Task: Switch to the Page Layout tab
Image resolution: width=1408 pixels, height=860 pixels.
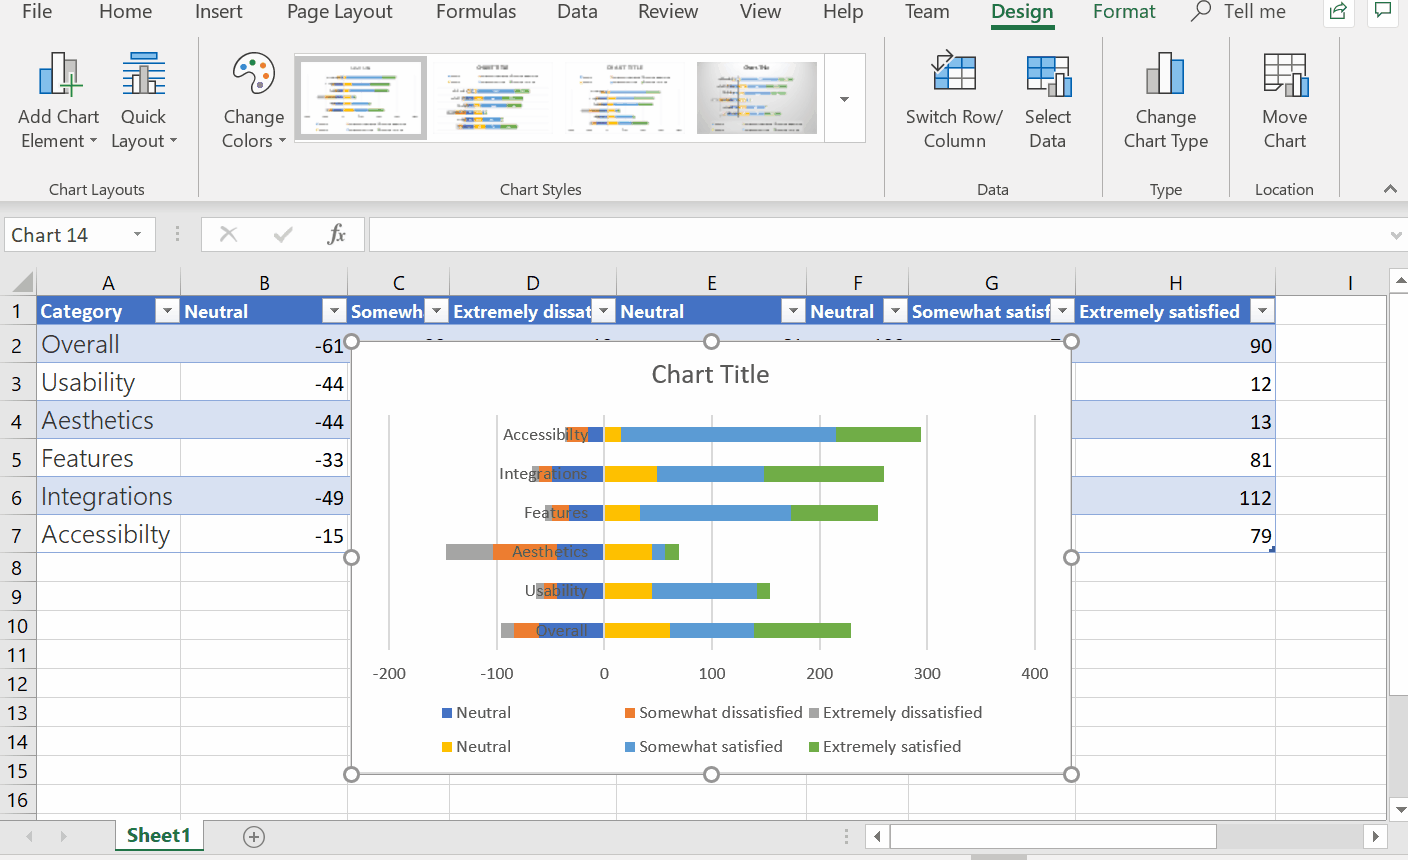Action: tap(339, 12)
